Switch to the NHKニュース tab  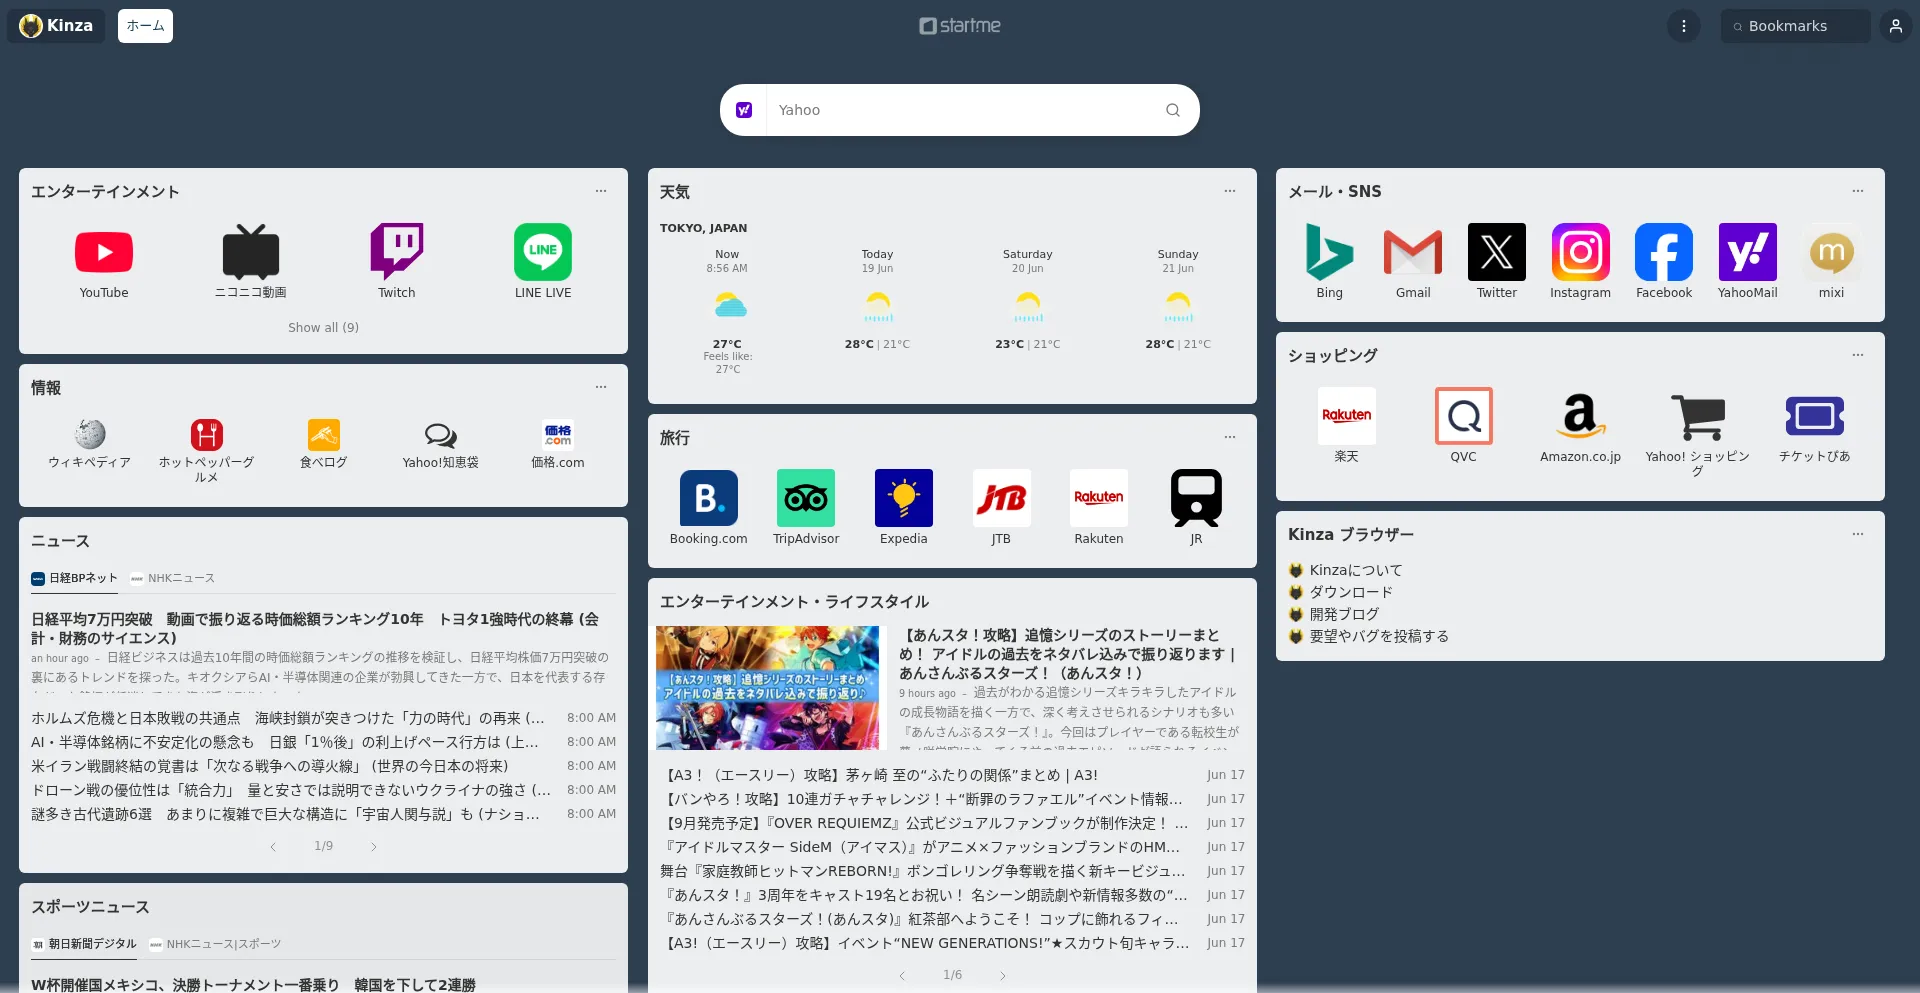173,578
